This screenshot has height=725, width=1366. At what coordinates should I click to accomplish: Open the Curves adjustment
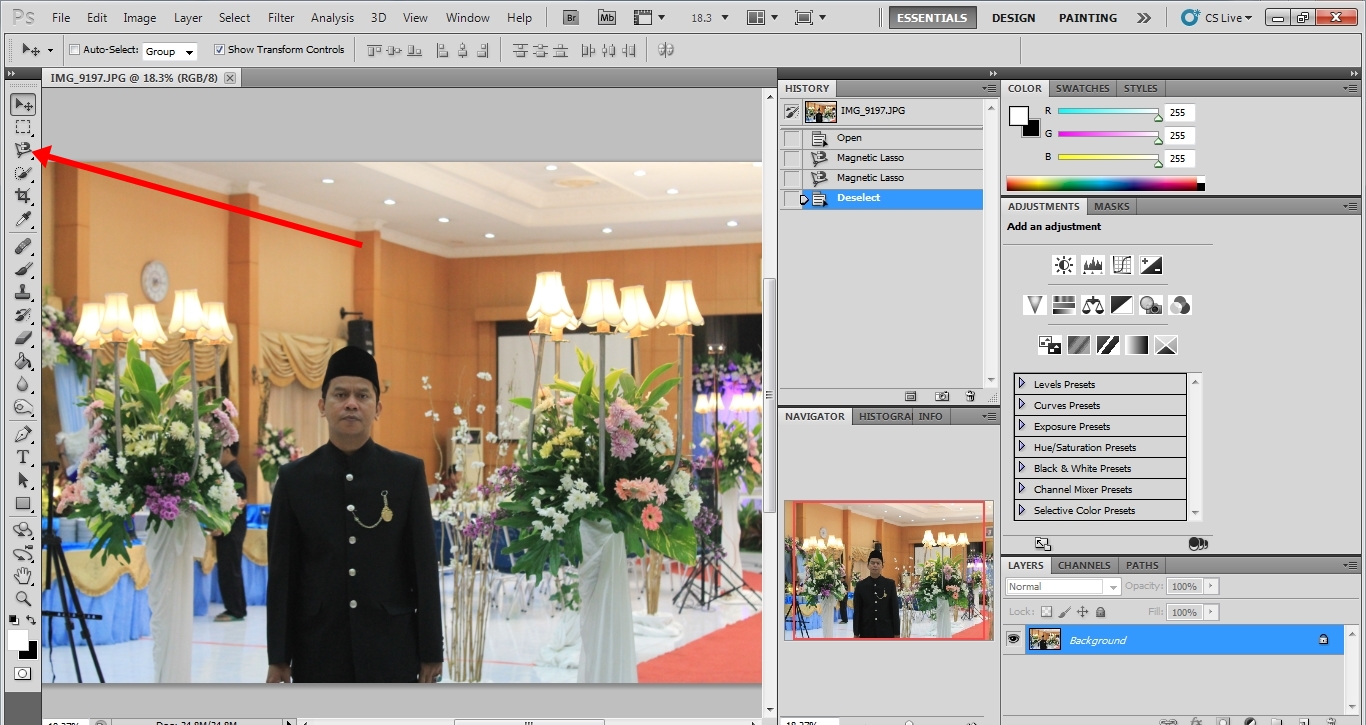point(1121,264)
